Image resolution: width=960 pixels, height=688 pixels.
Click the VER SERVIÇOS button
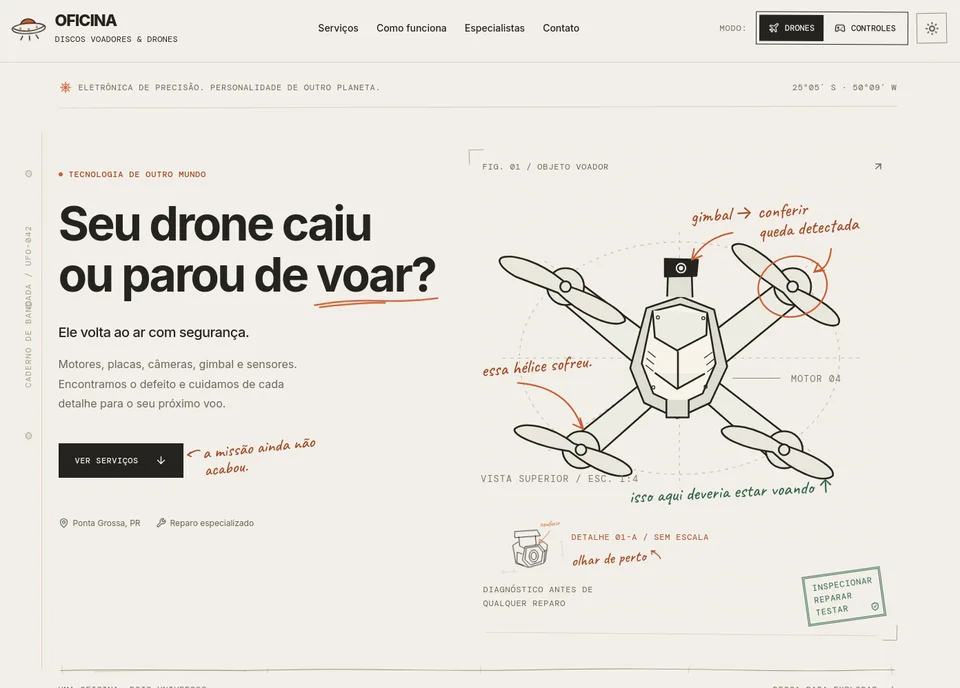click(x=121, y=460)
